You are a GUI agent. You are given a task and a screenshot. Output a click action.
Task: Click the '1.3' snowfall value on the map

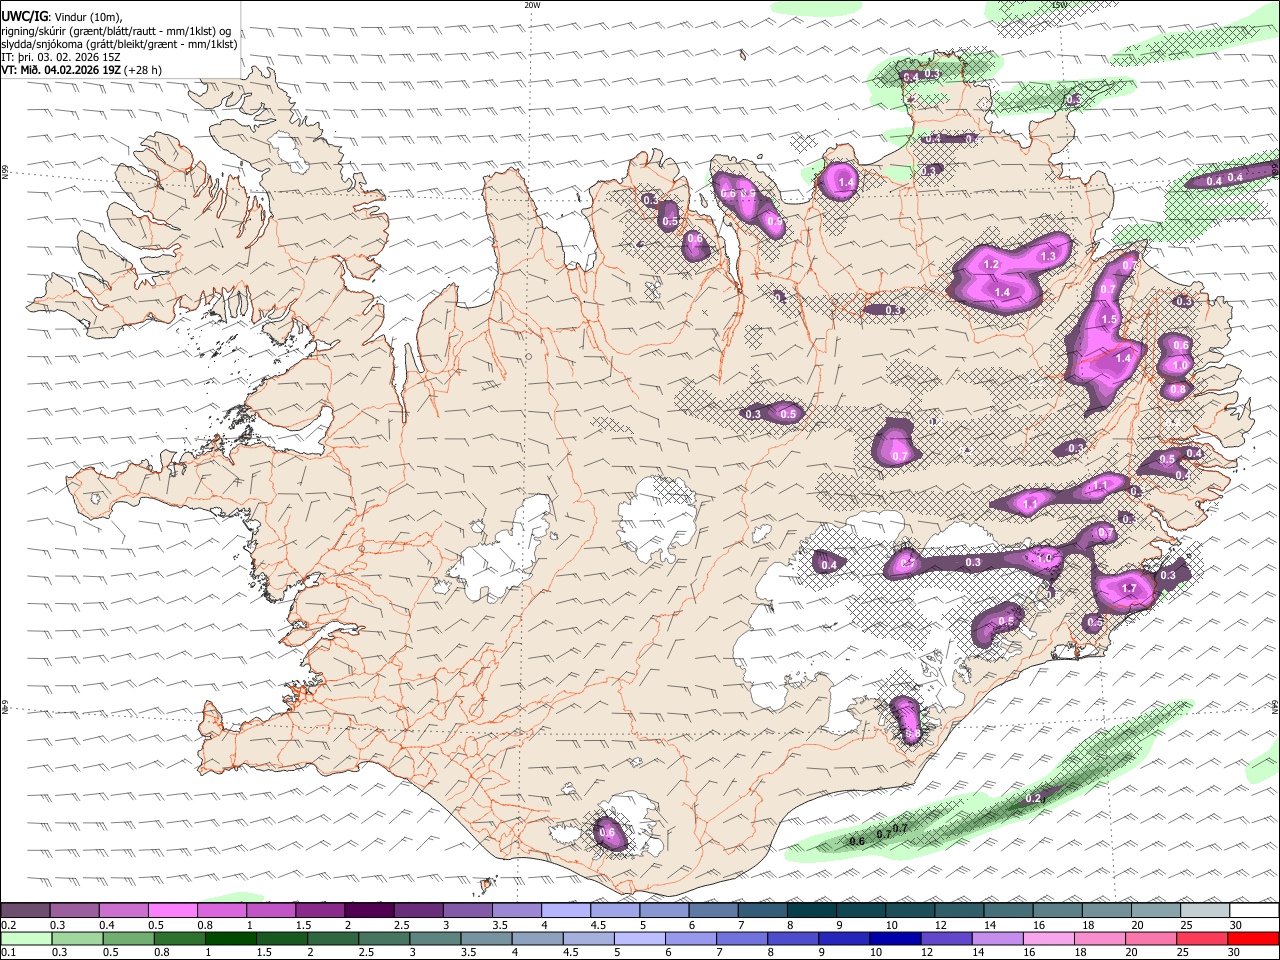point(1048,257)
